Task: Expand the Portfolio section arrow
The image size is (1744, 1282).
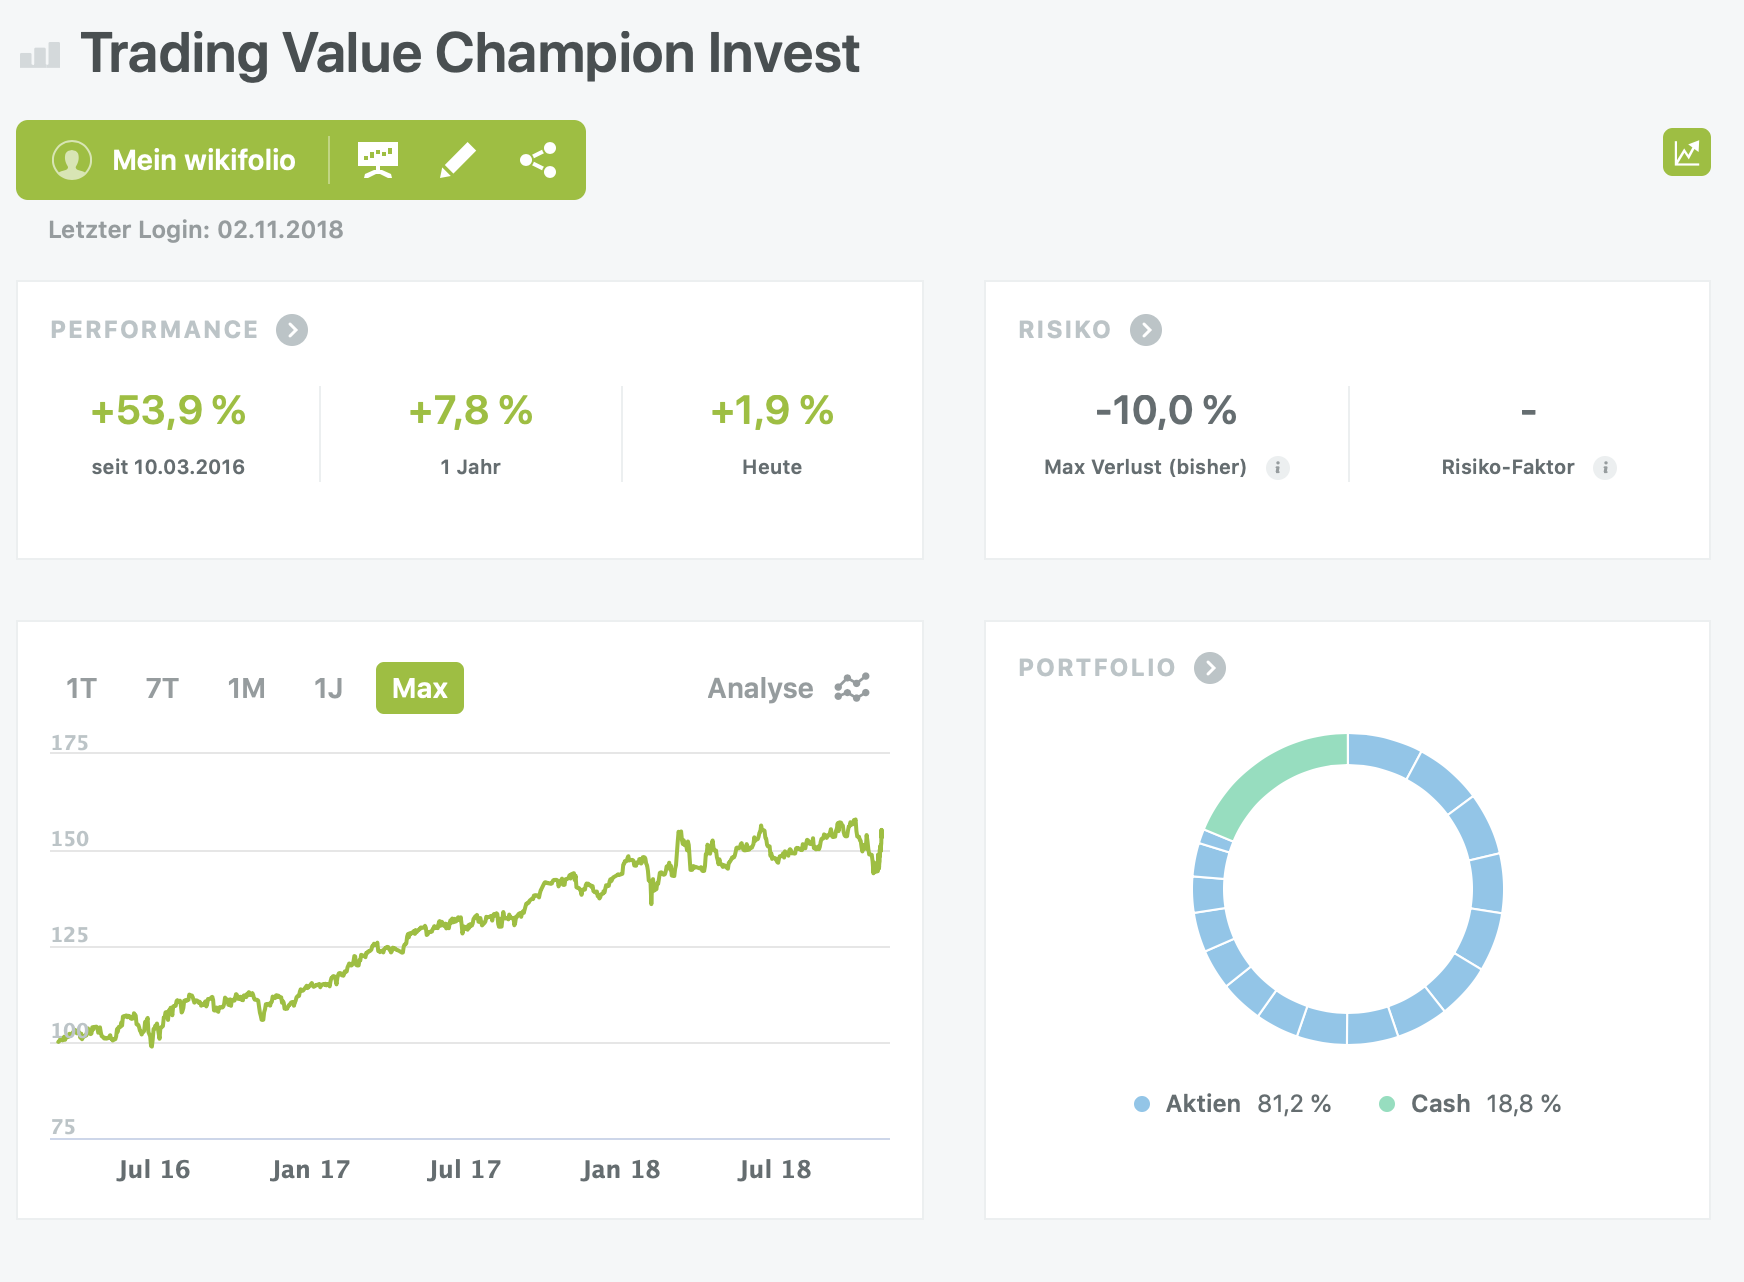Action: tap(1210, 668)
